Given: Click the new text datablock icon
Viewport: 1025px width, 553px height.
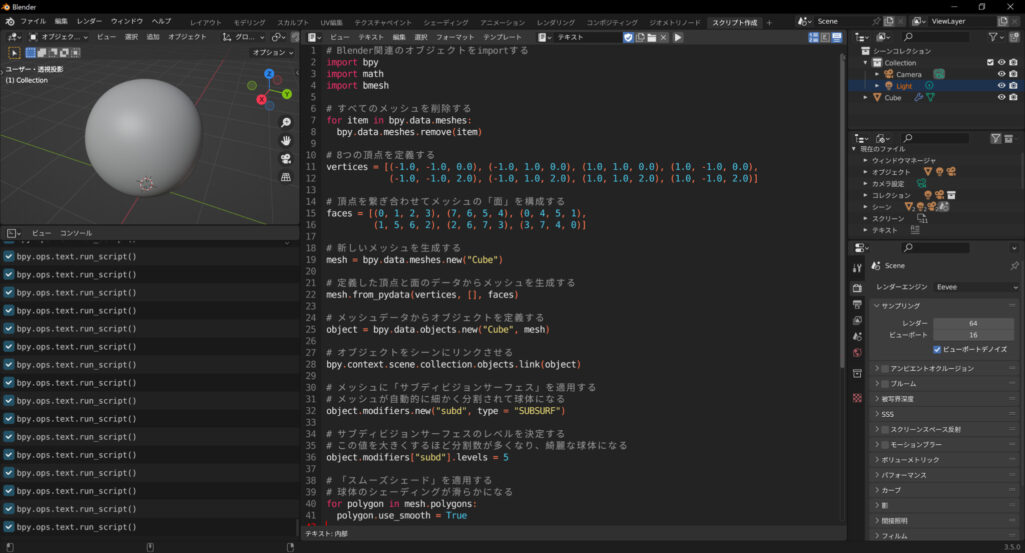Looking at the screenshot, I should click(x=640, y=37).
